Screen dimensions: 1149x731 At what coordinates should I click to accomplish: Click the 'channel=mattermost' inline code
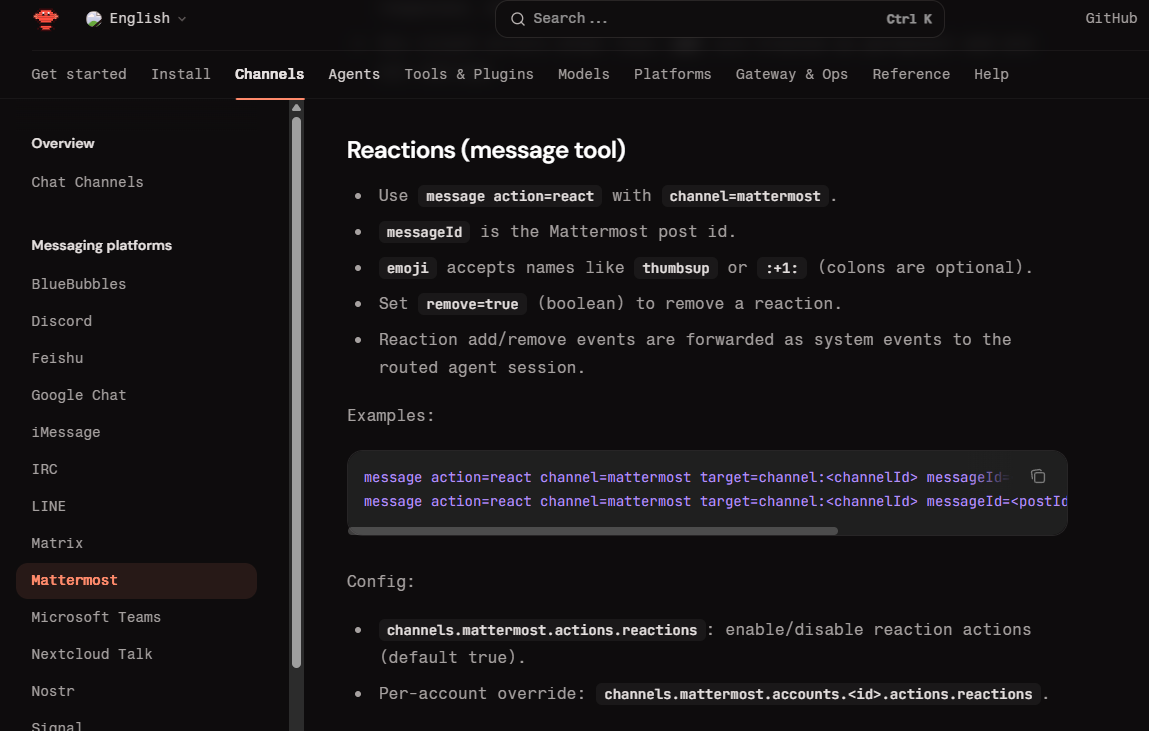click(x=745, y=196)
